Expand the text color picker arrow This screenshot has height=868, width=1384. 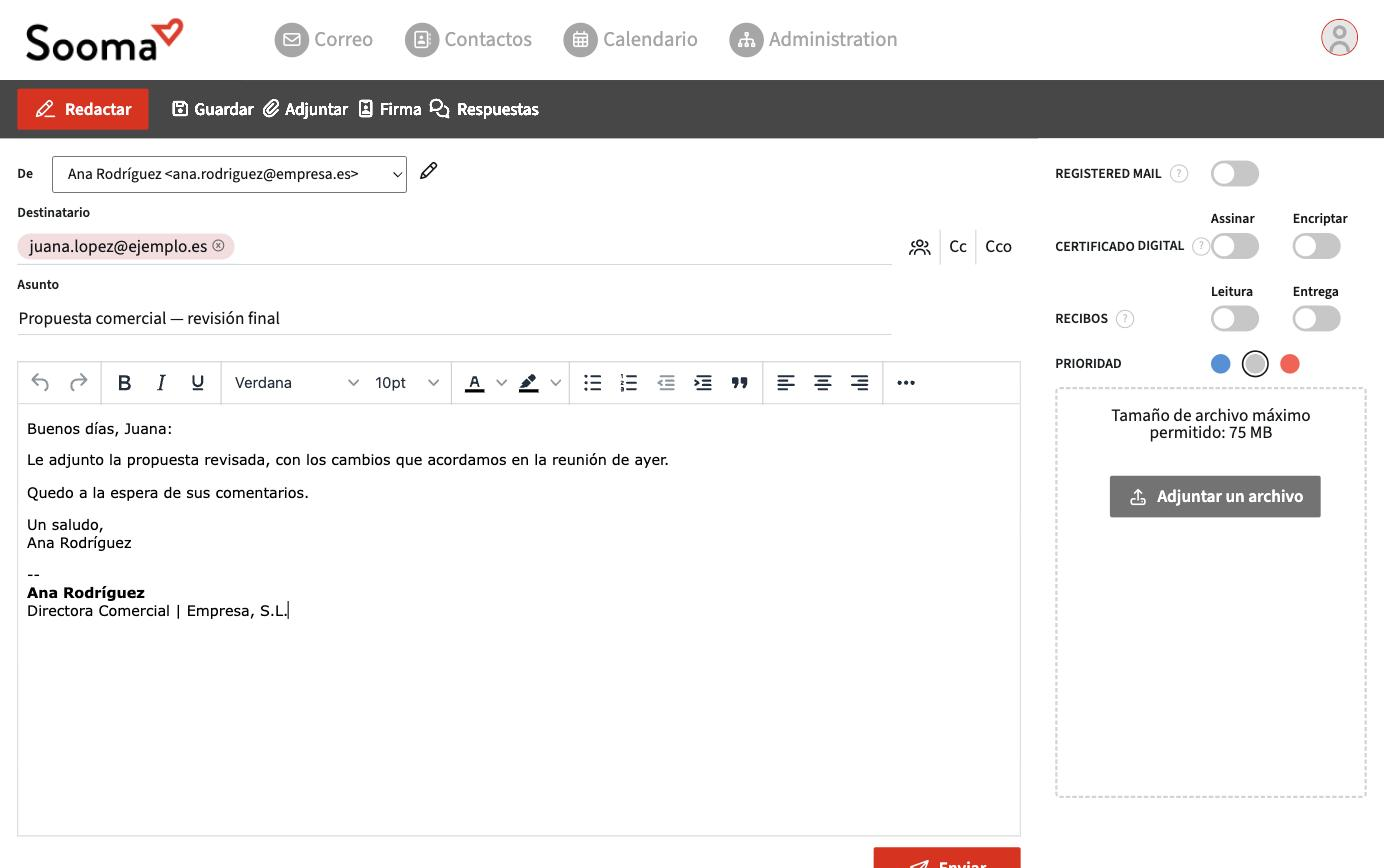coord(502,383)
